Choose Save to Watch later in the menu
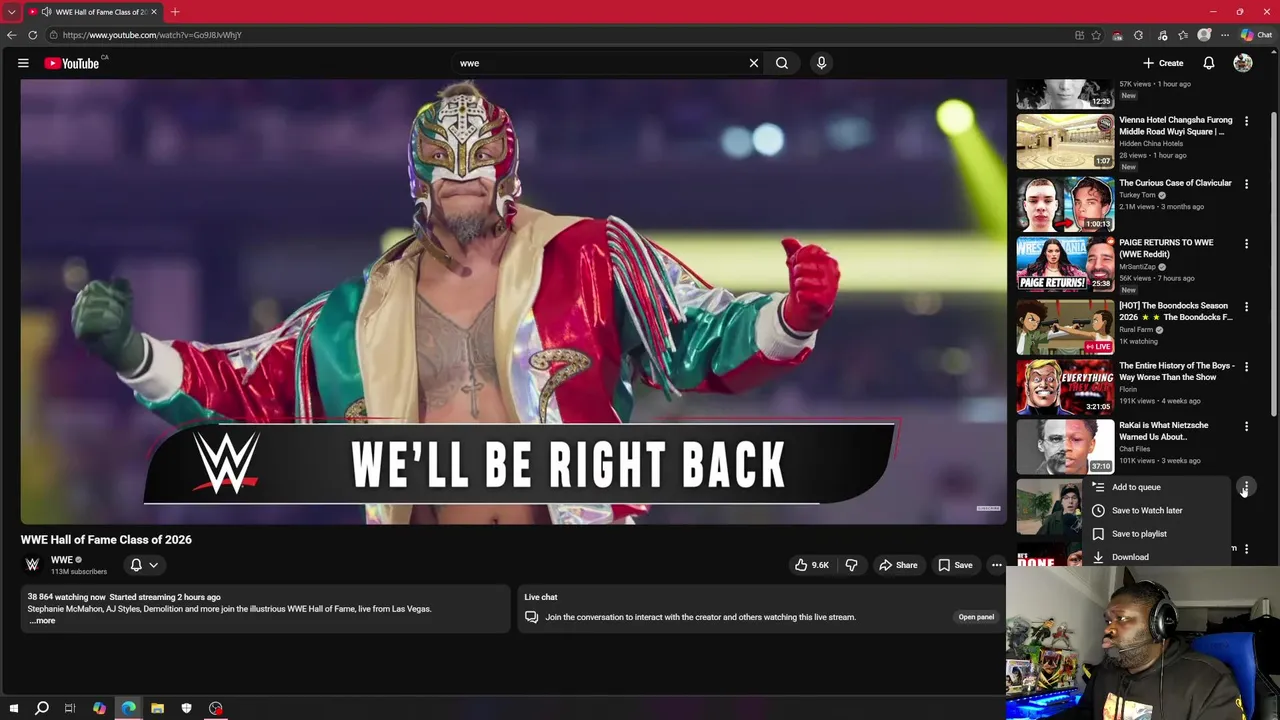The height and width of the screenshot is (720, 1280). (1156, 510)
